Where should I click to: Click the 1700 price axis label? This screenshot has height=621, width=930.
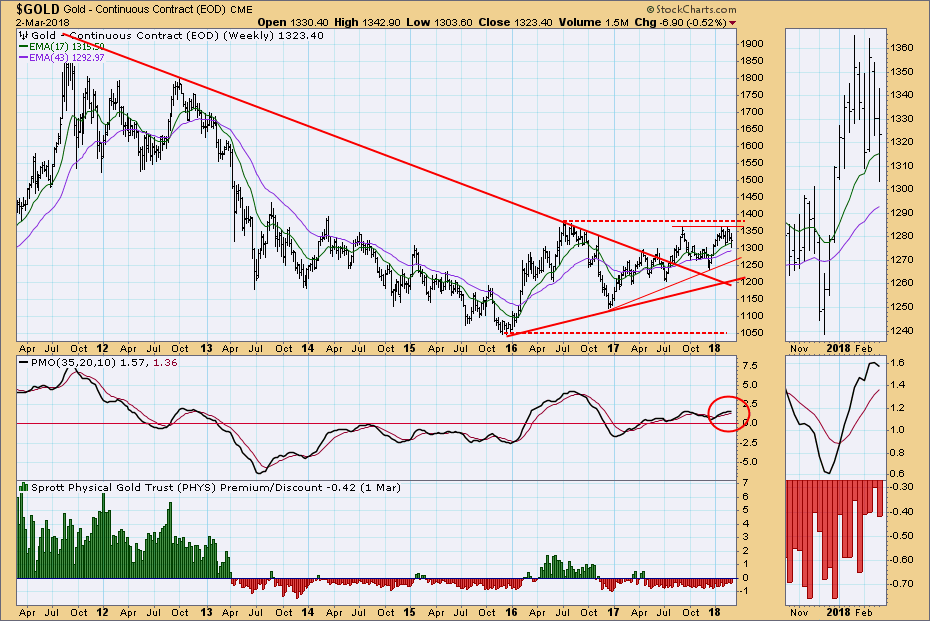(x=751, y=112)
